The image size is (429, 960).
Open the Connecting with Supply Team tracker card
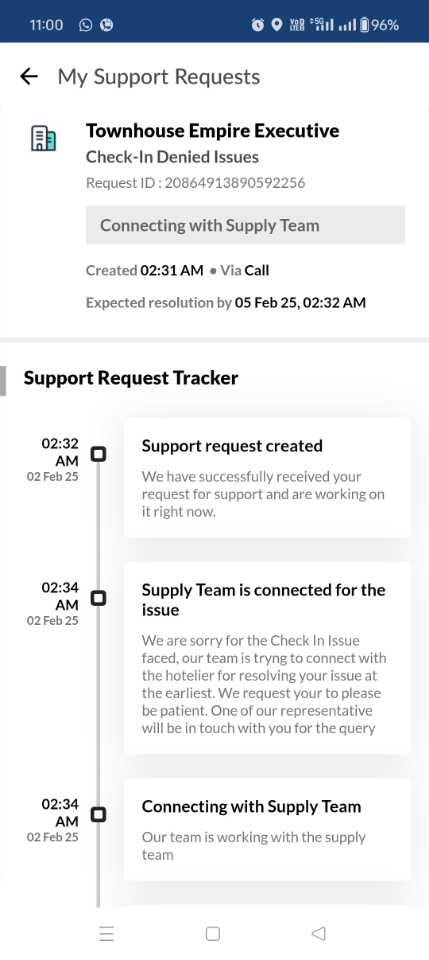pyautogui.click(x=267, y=830)
